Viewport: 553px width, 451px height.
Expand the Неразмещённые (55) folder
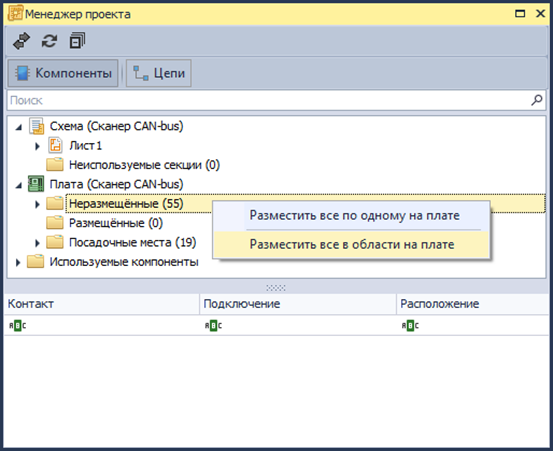tap(37, 204)
